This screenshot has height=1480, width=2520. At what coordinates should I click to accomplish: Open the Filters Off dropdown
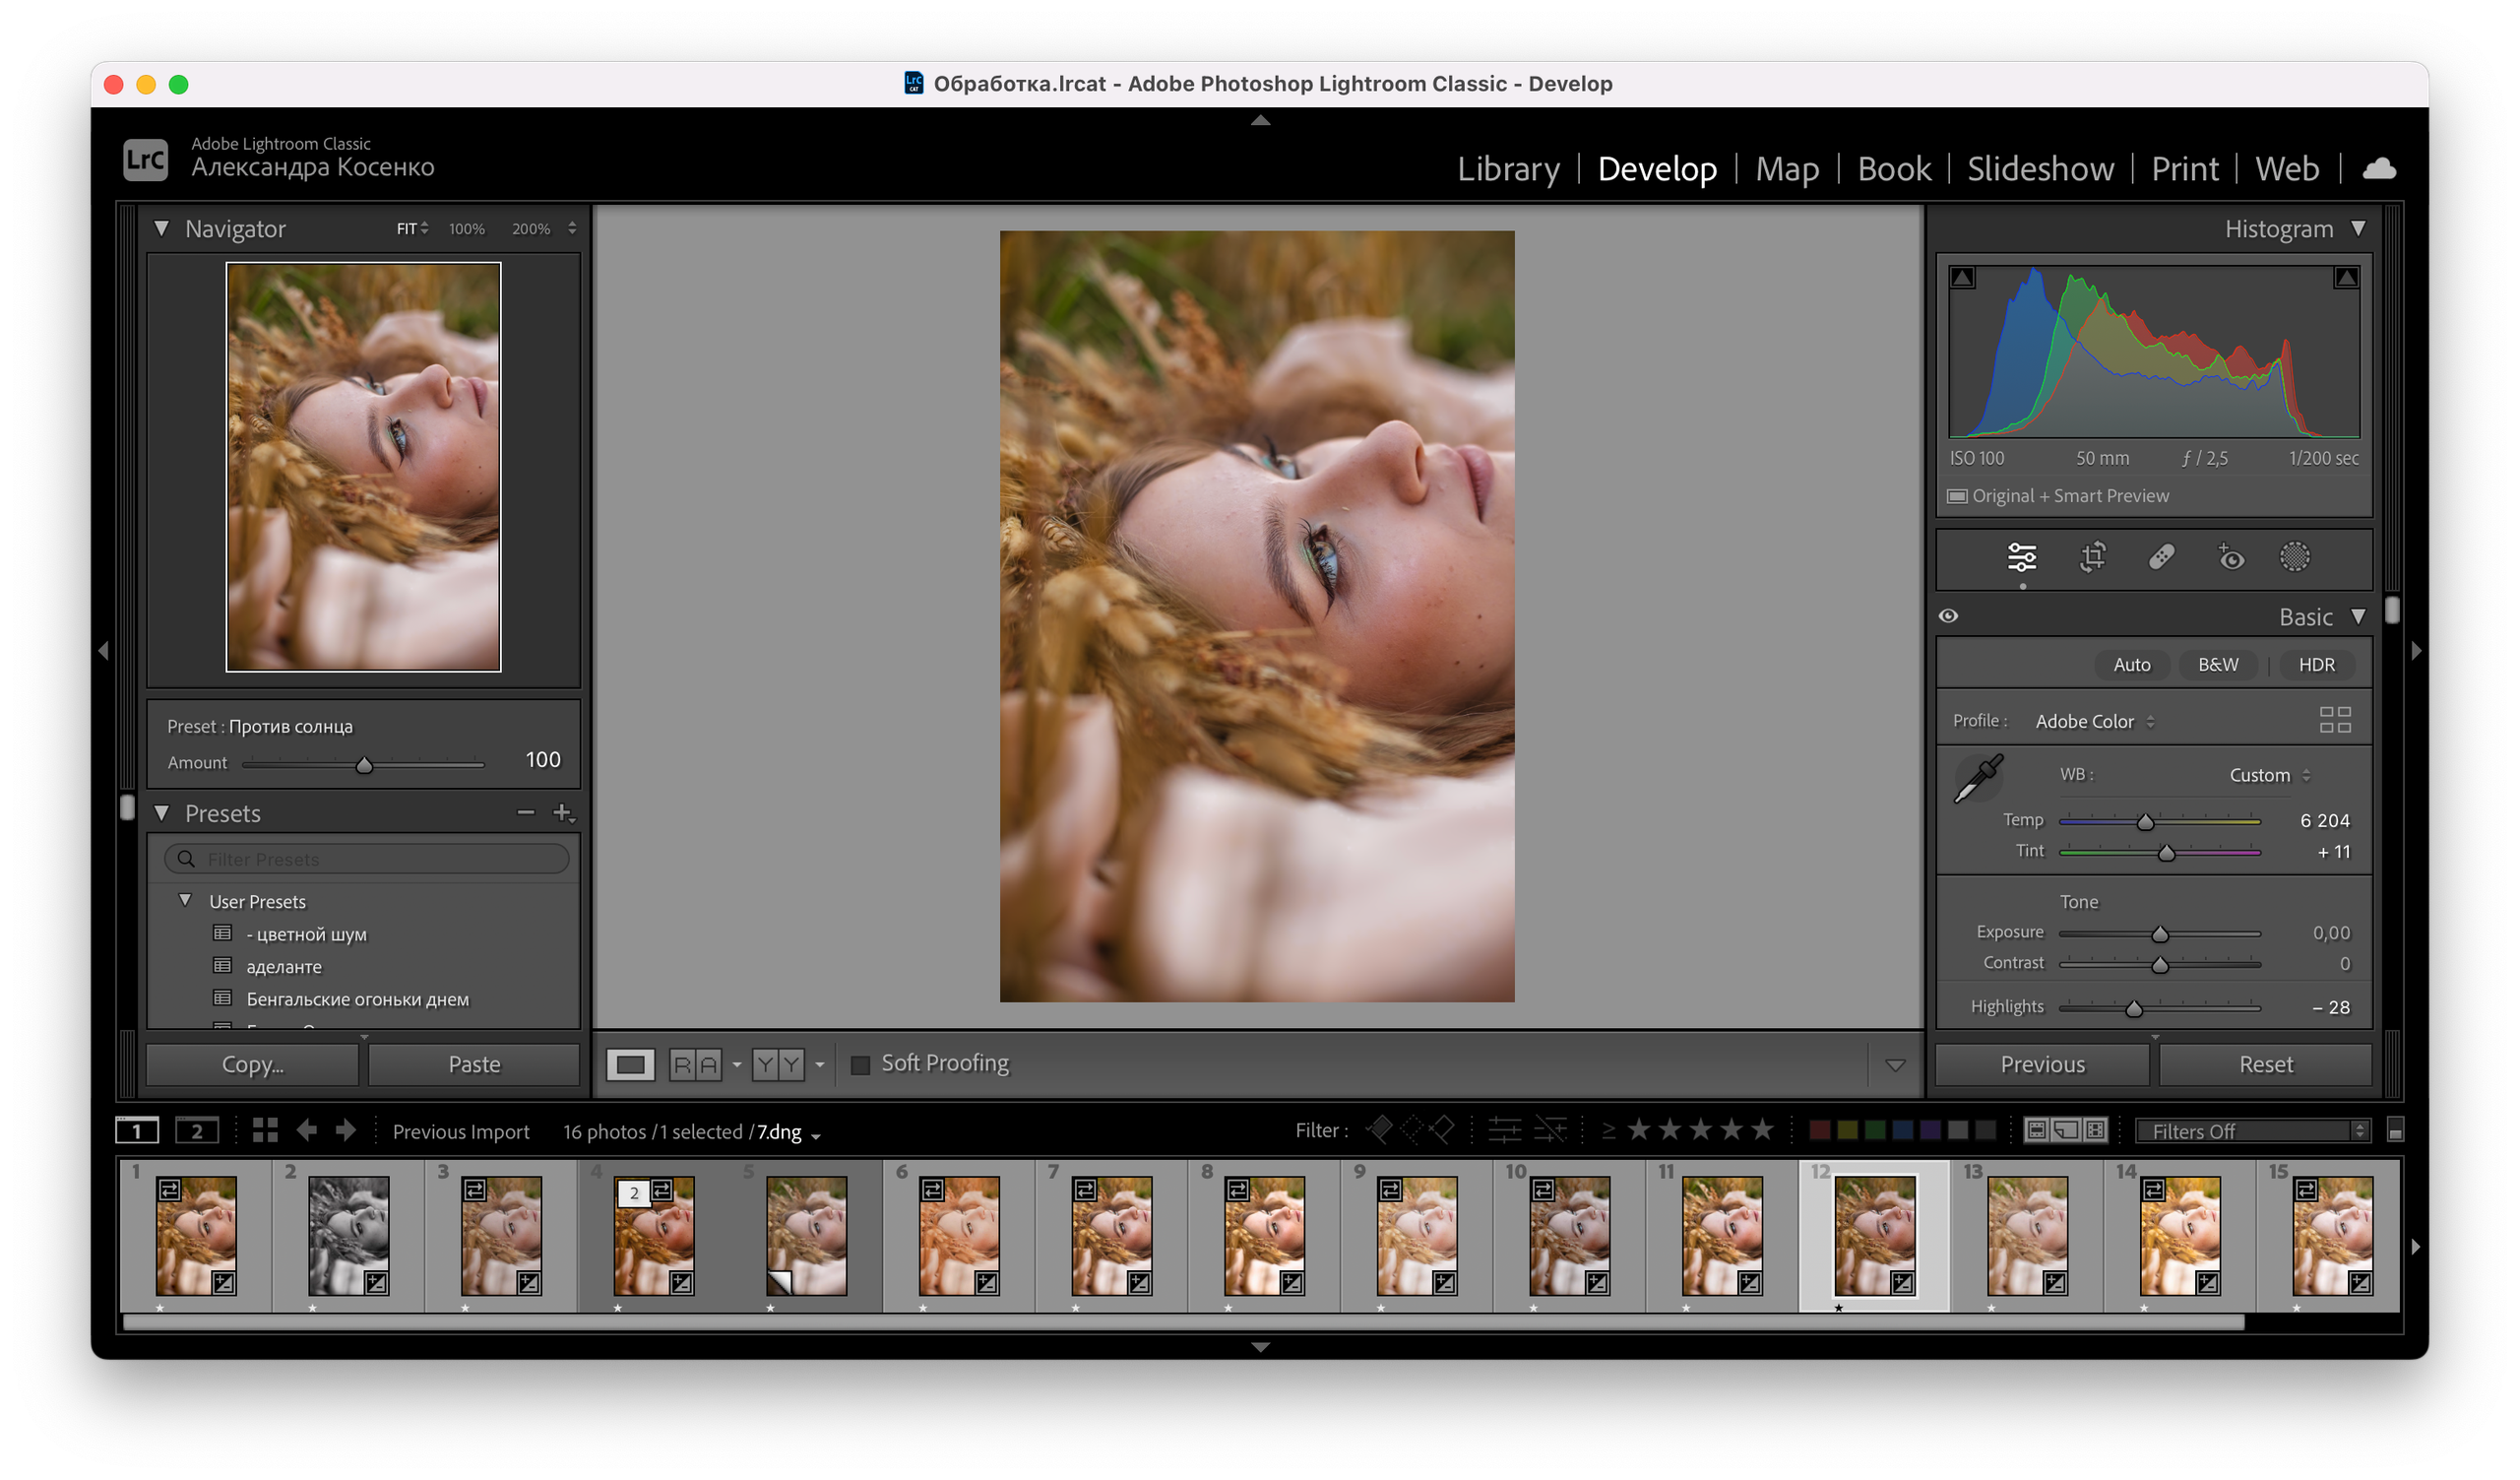pyautogui.click(x=2251, y=1131)
